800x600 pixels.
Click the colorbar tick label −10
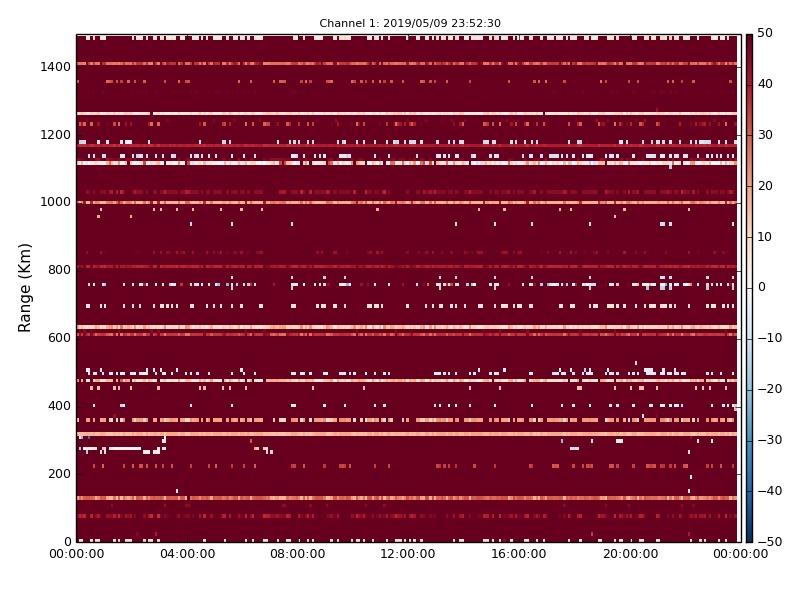pos(769,338)
